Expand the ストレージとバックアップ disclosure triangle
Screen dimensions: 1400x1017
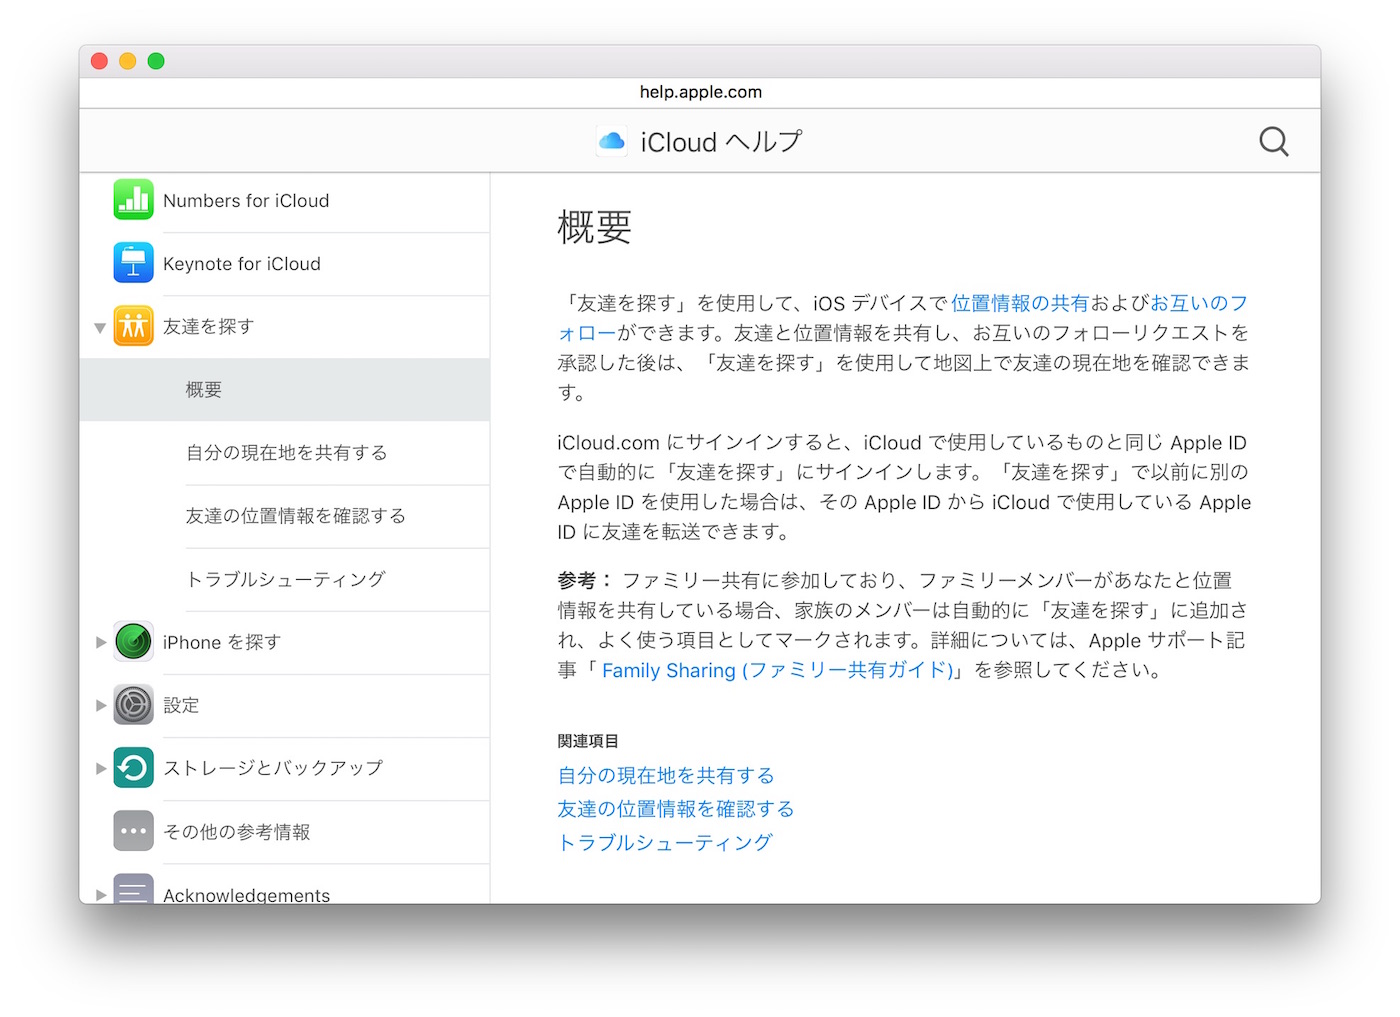tap(100, 768)
